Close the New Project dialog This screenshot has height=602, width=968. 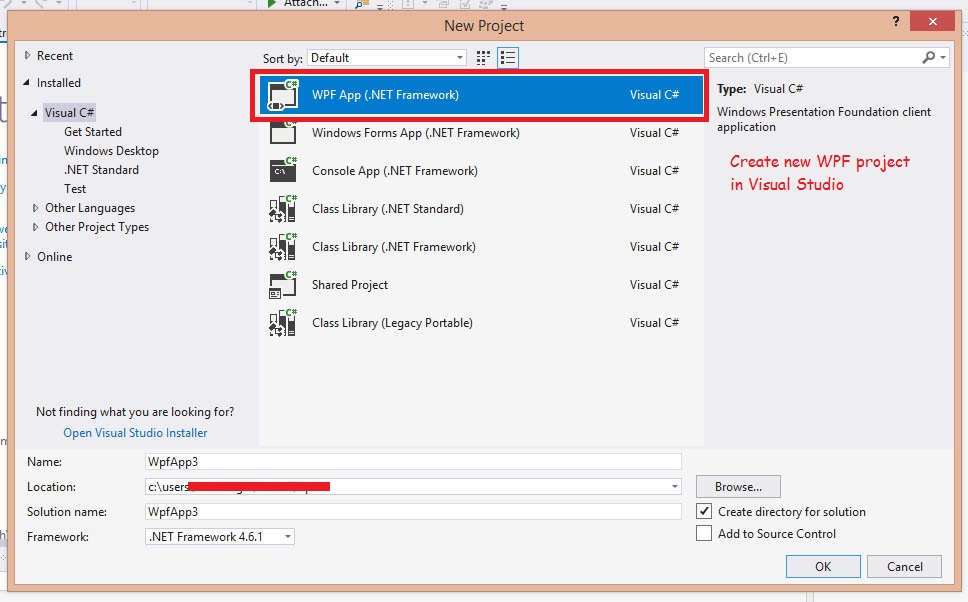(x=932, y=22)
